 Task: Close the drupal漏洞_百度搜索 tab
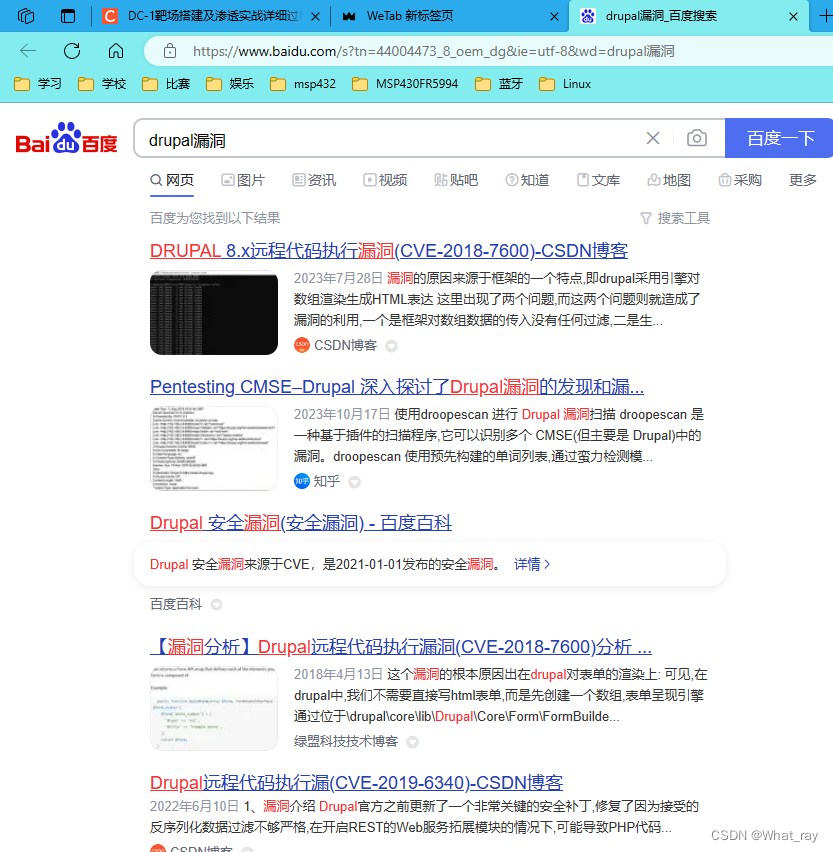point(793,17)
